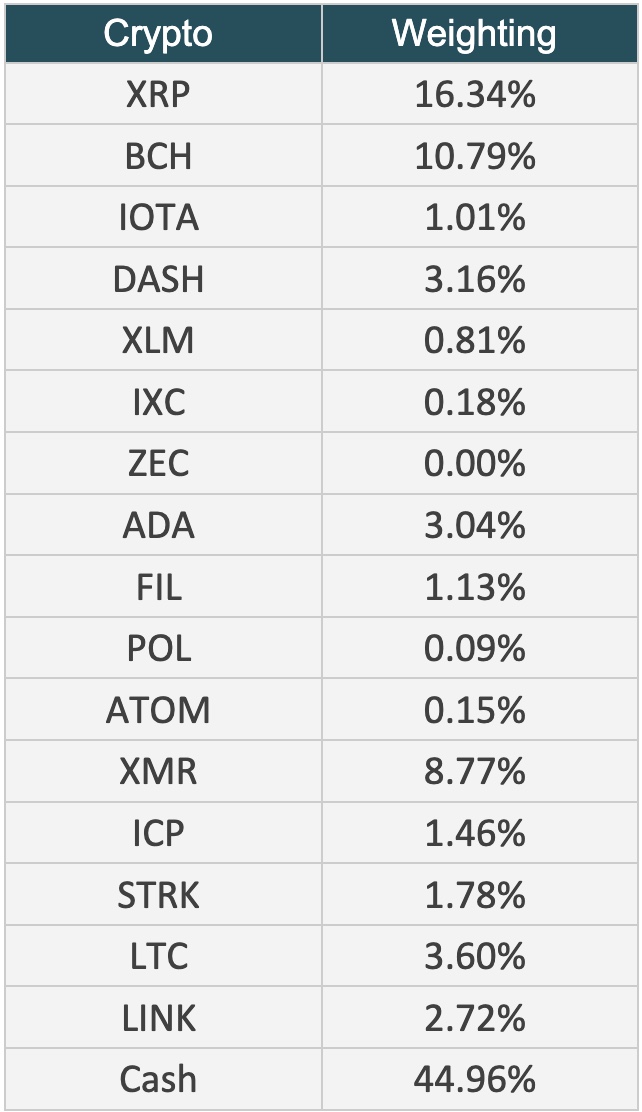Screen dimensions: 642x1112
Task: Select the 16.34% weighting cell
Action: pos(480,94)
